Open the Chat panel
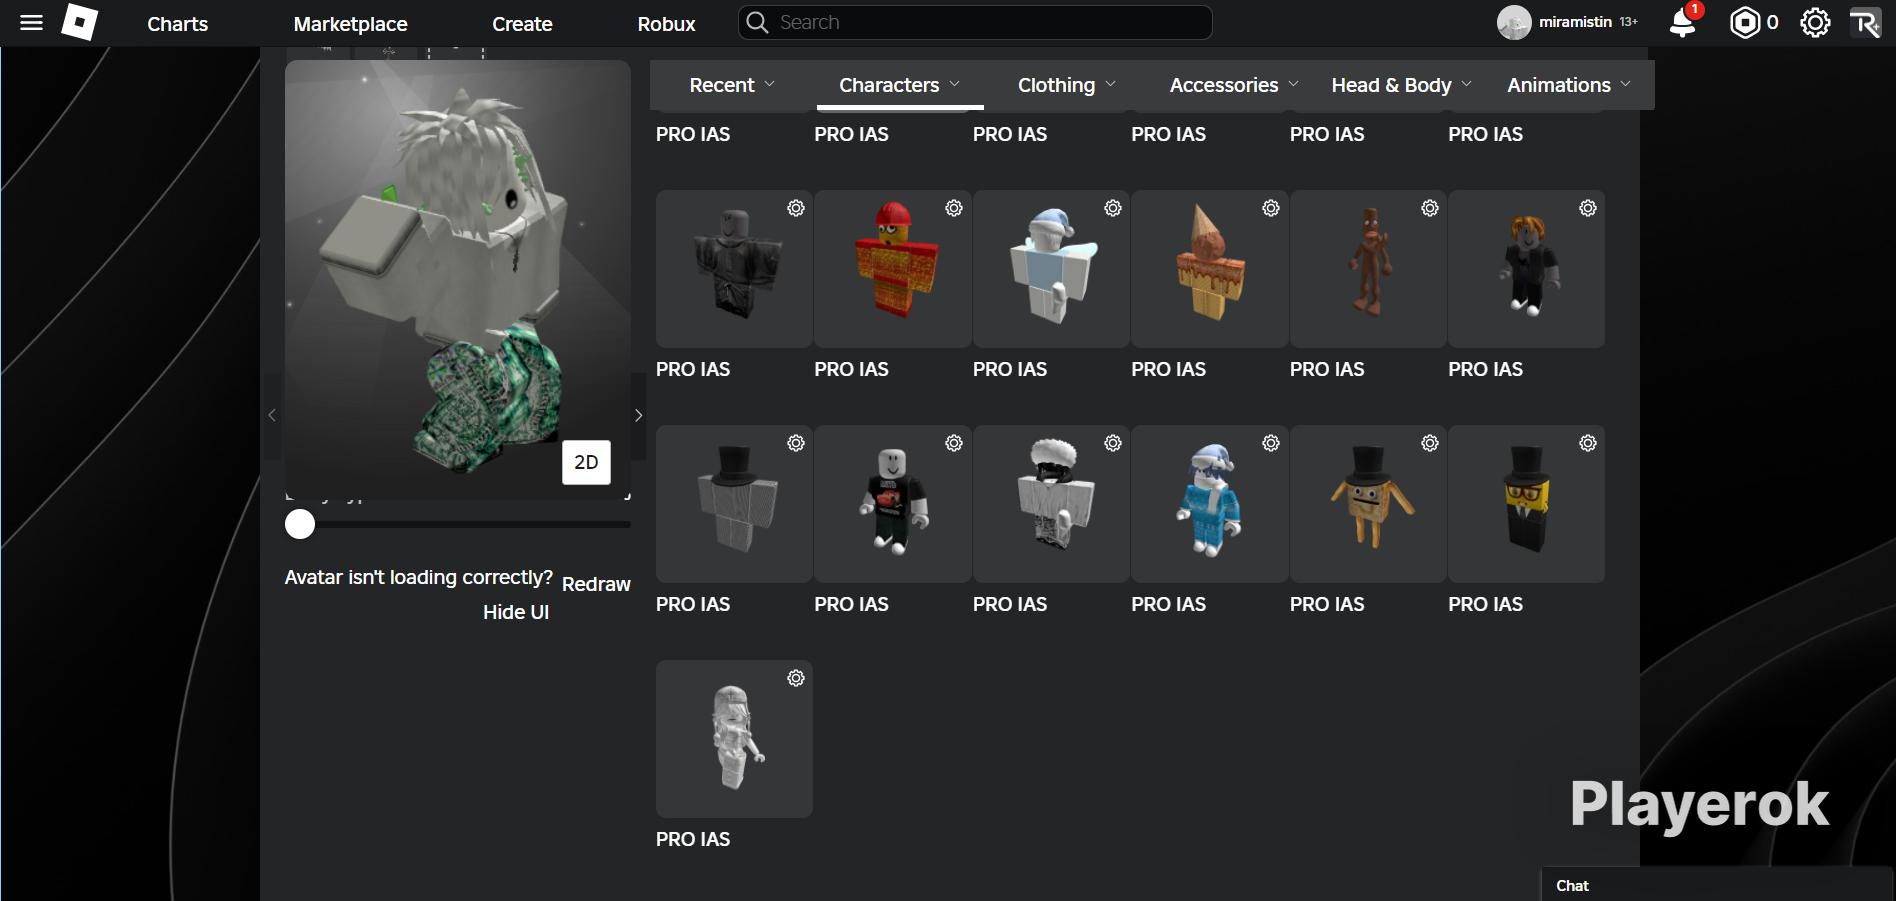 pyautogui.click(x=1716, y=885)
